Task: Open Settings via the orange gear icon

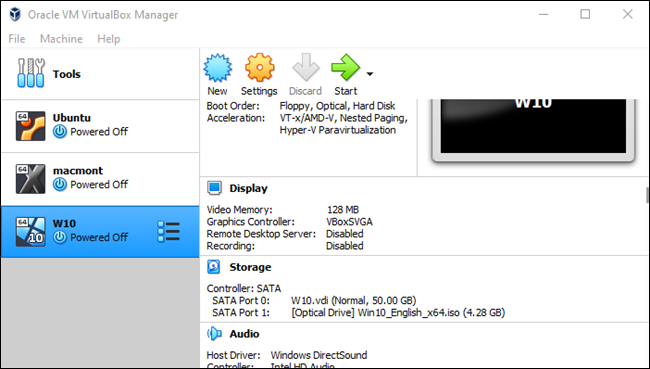Action: 260,68
